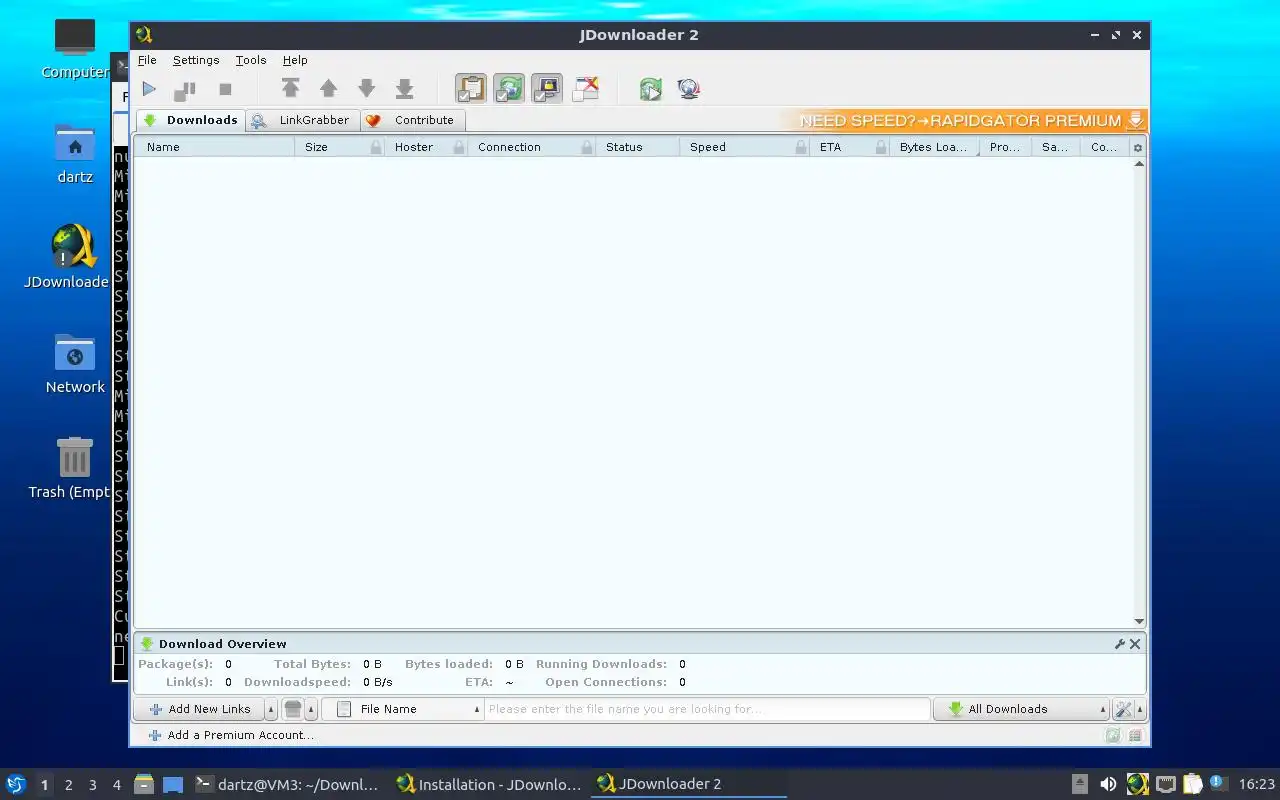Toggle lock on the Connection column
The image size is (1280, 800).
coord(587,147)
